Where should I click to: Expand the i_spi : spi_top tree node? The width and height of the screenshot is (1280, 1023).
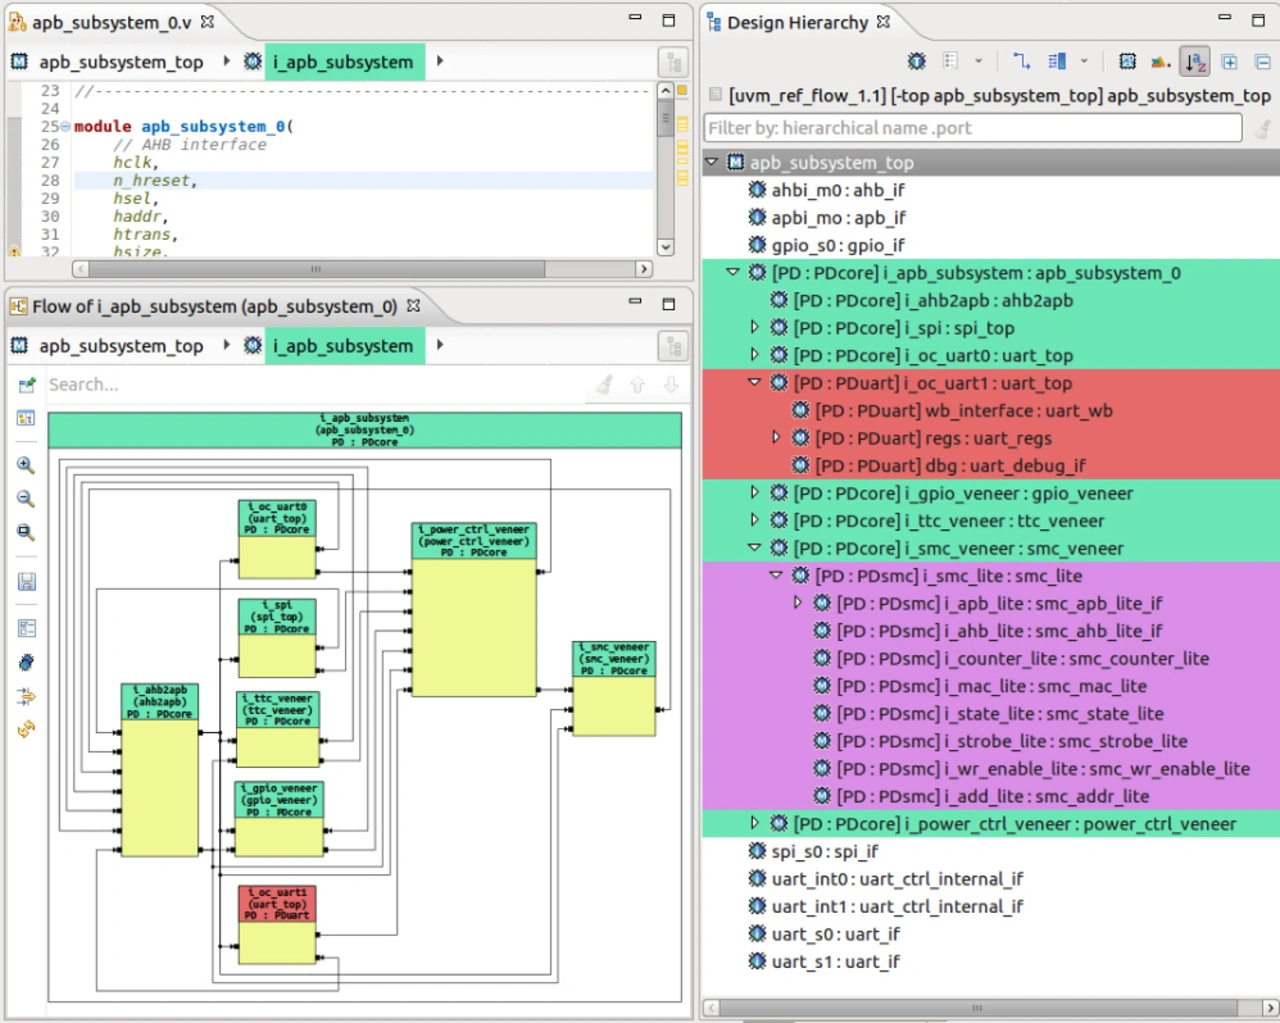pyautogui.click(x=755, y=327)
